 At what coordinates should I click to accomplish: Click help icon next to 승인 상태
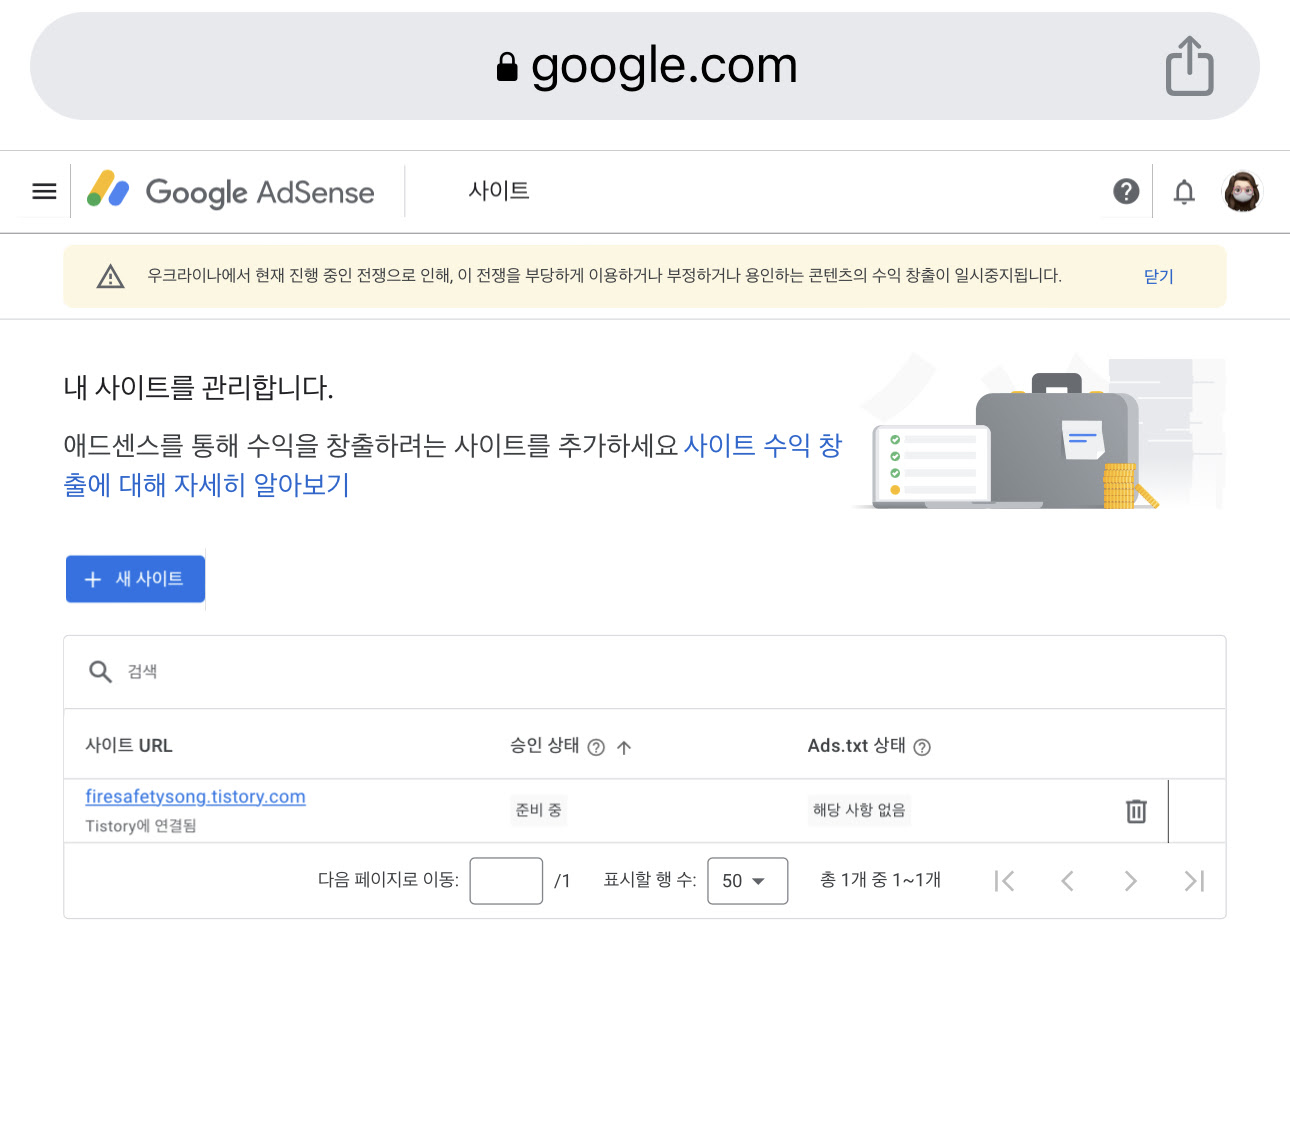(x=596, y=747)
